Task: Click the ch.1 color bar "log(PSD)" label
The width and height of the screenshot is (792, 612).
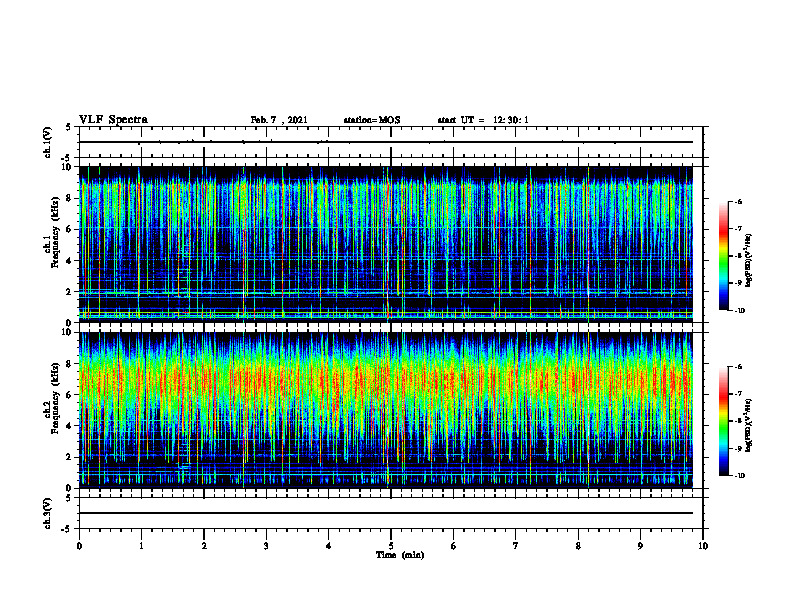Action: tap(748, 261)
